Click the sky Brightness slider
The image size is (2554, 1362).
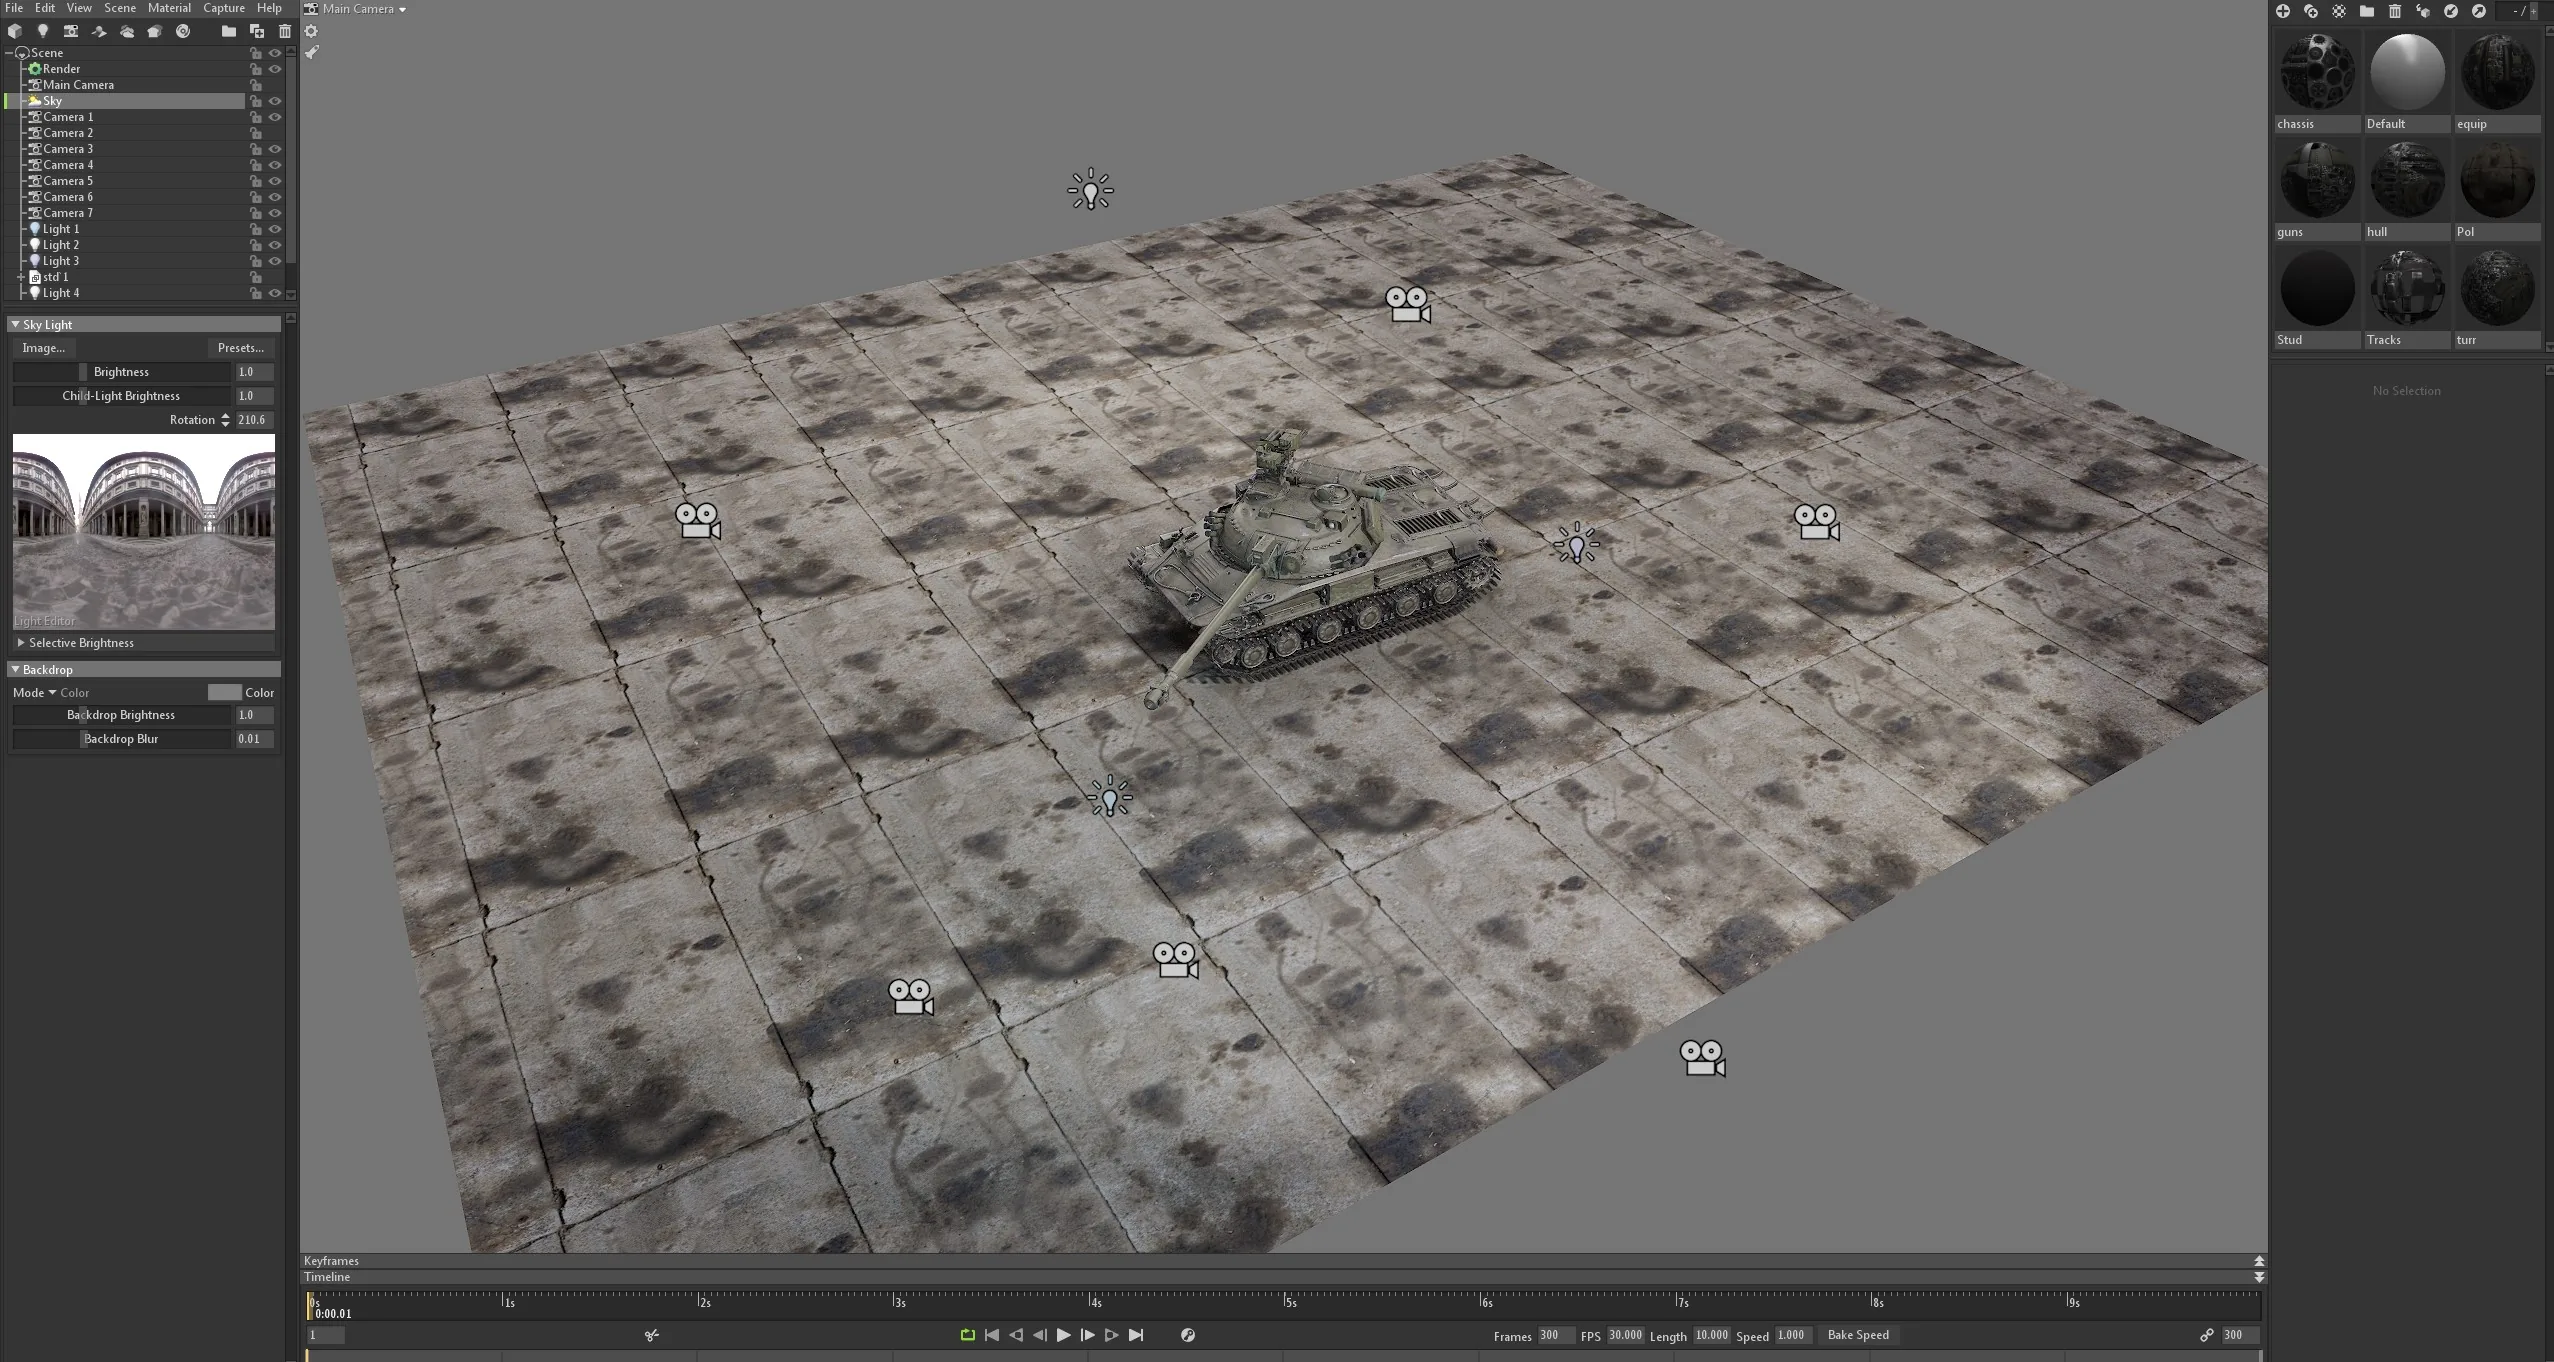point(121,372)
